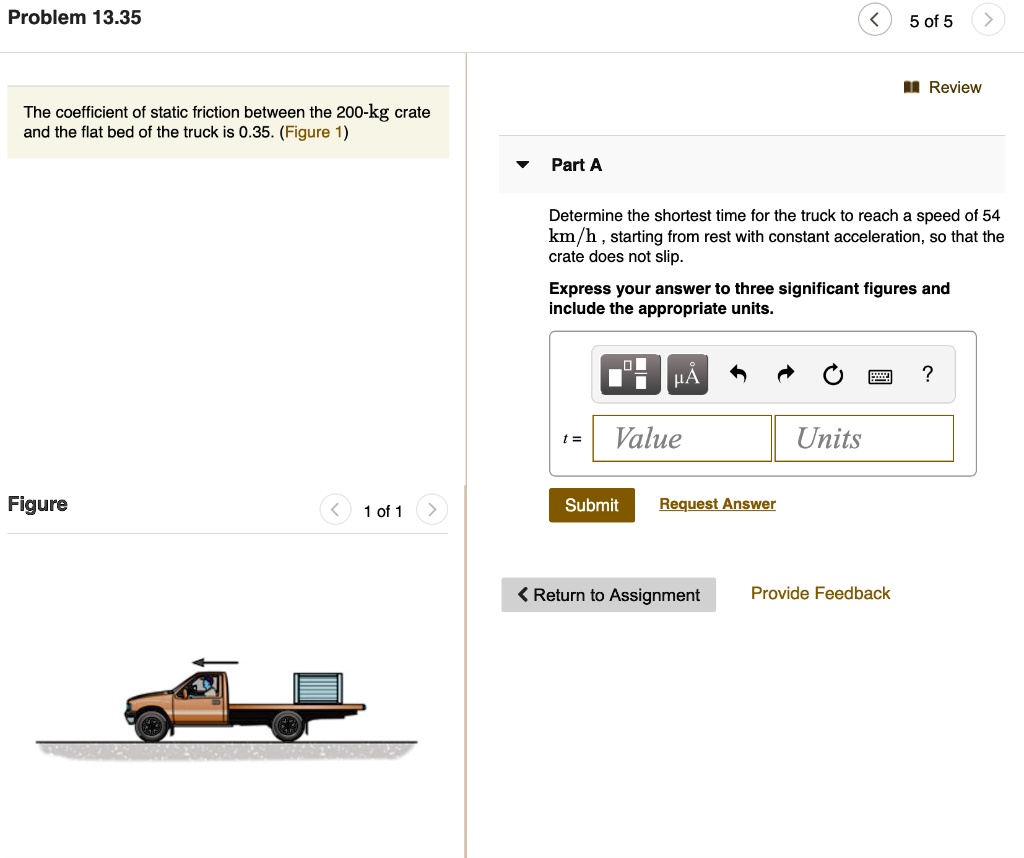Show next figure

[x=431, y=510]
